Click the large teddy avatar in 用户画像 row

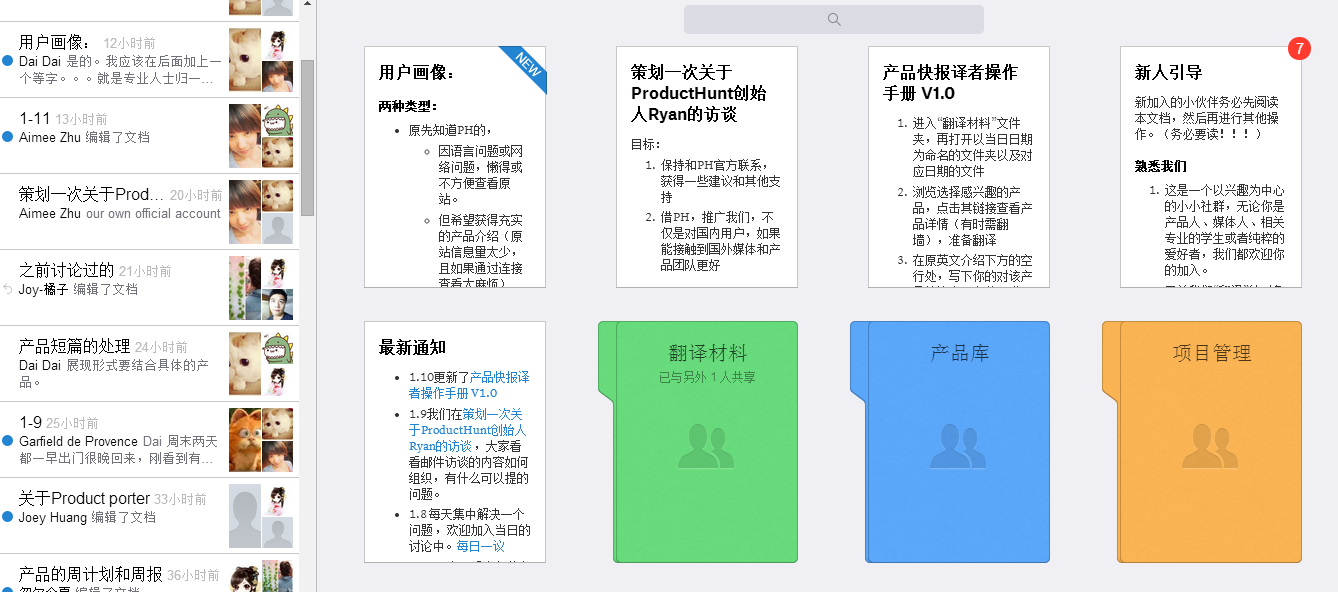coord(244,60)
